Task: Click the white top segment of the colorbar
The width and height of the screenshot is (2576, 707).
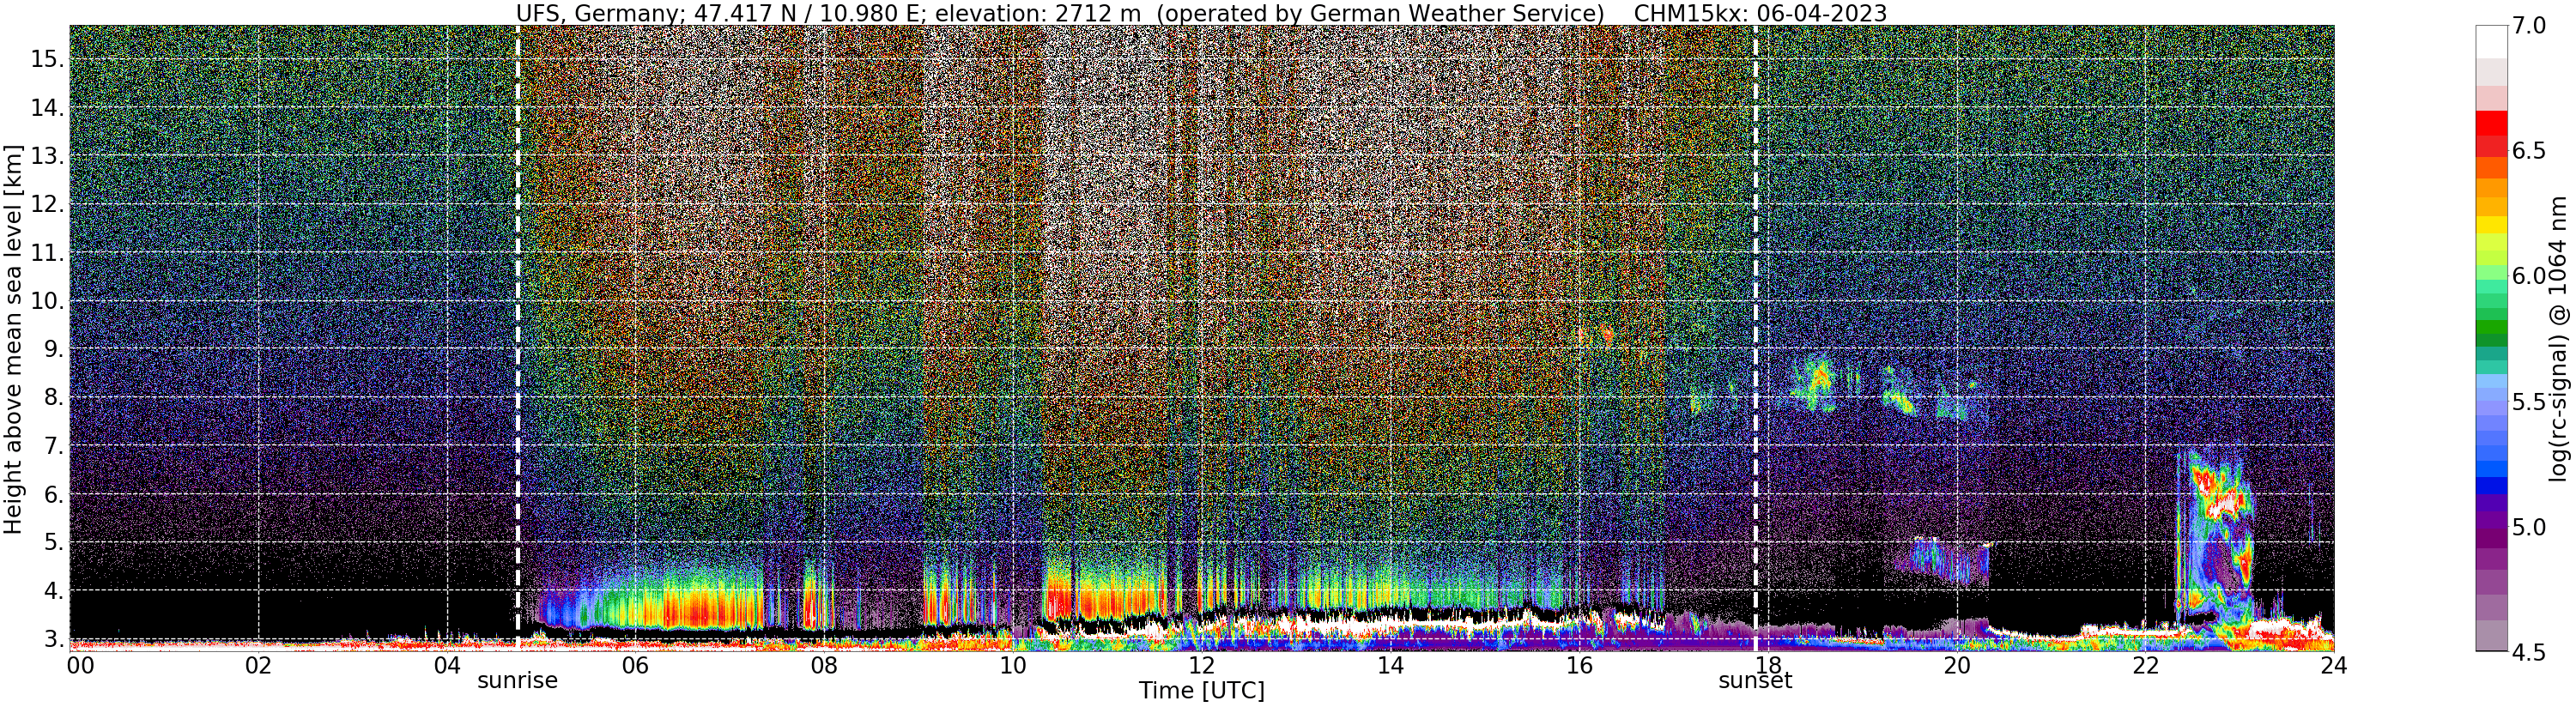Action: [x=2491, y=43]
